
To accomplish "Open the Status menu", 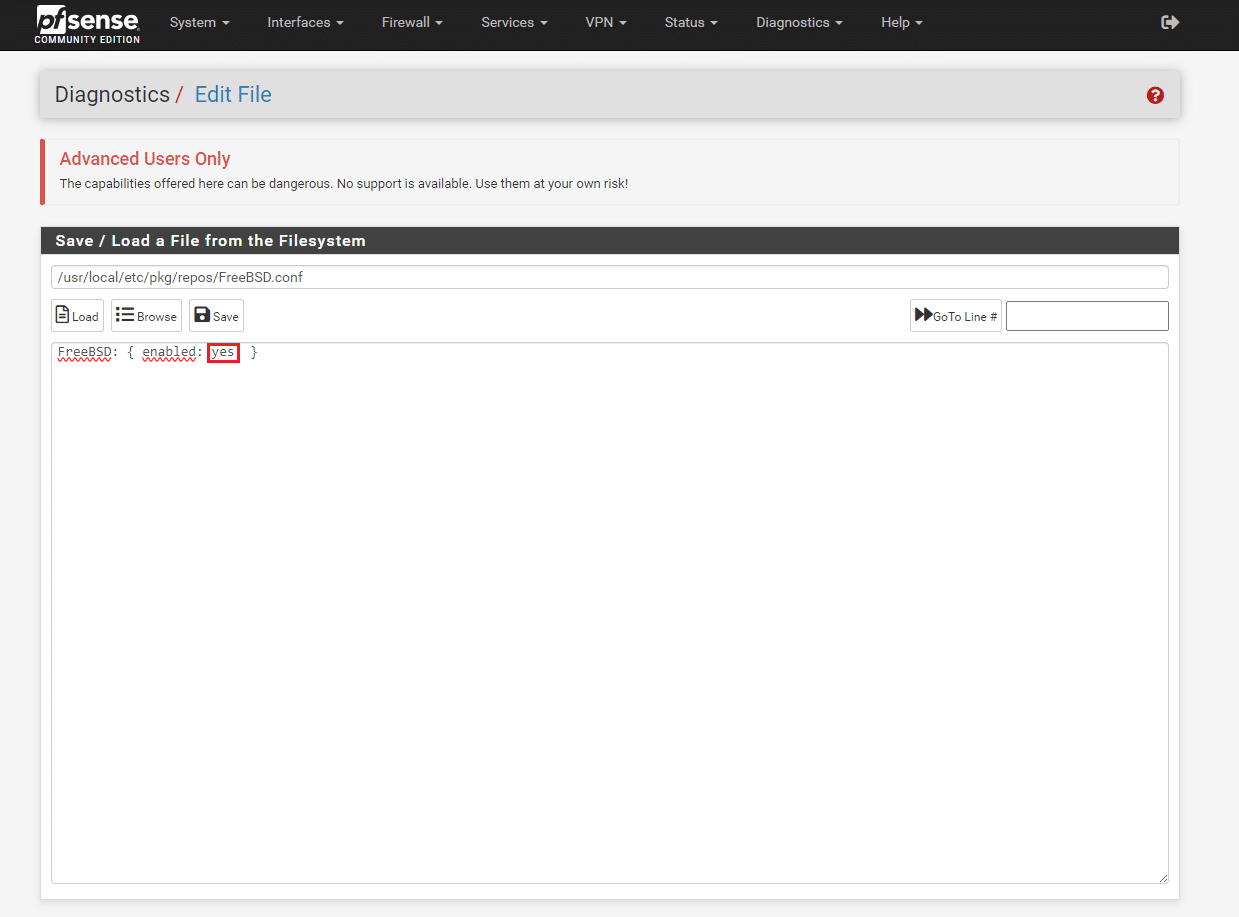I will 691,22.
